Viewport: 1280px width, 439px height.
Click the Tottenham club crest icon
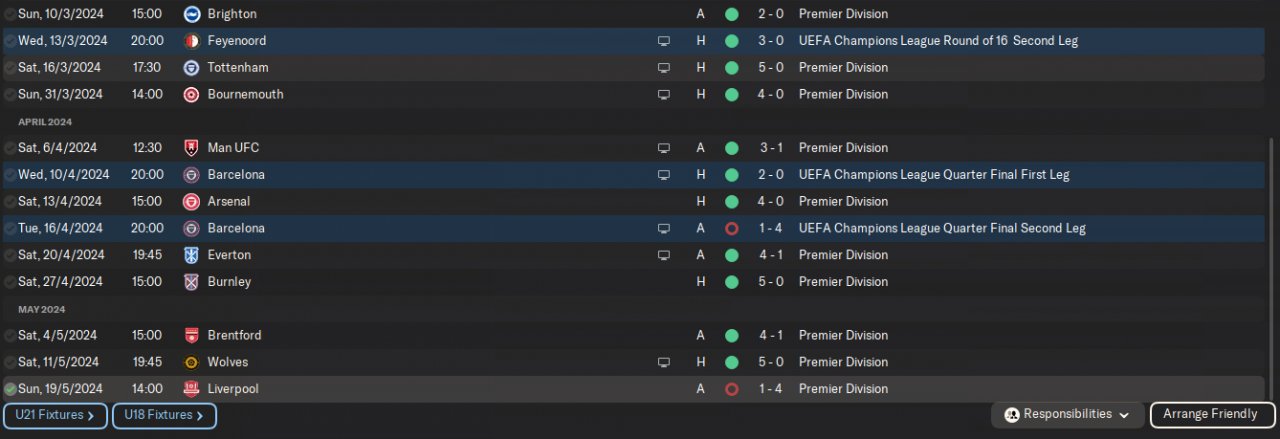192,68
